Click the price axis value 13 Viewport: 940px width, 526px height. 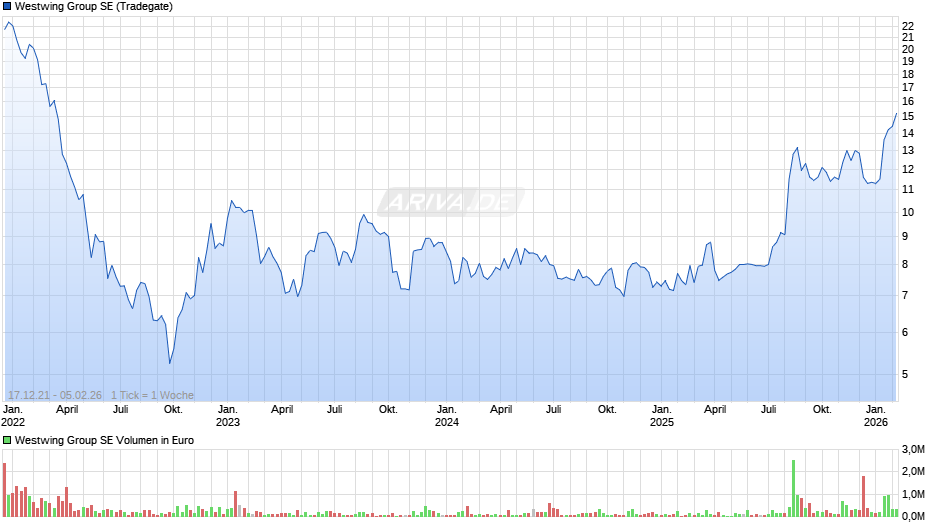click(908, 151)
